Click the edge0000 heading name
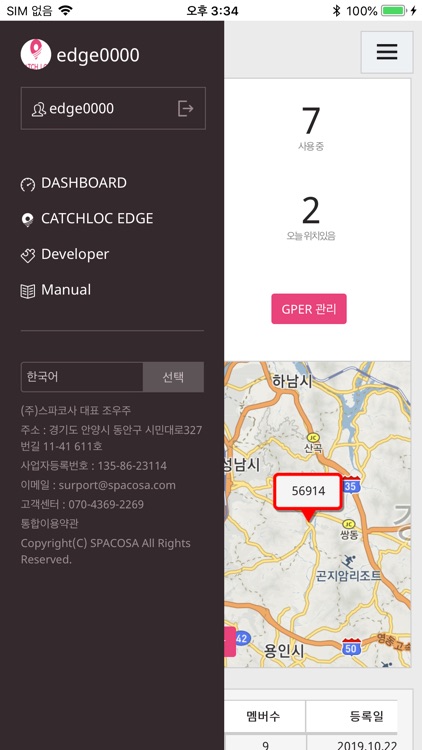Viewport: 422px width, 750px height. click(x=98, y=55)
